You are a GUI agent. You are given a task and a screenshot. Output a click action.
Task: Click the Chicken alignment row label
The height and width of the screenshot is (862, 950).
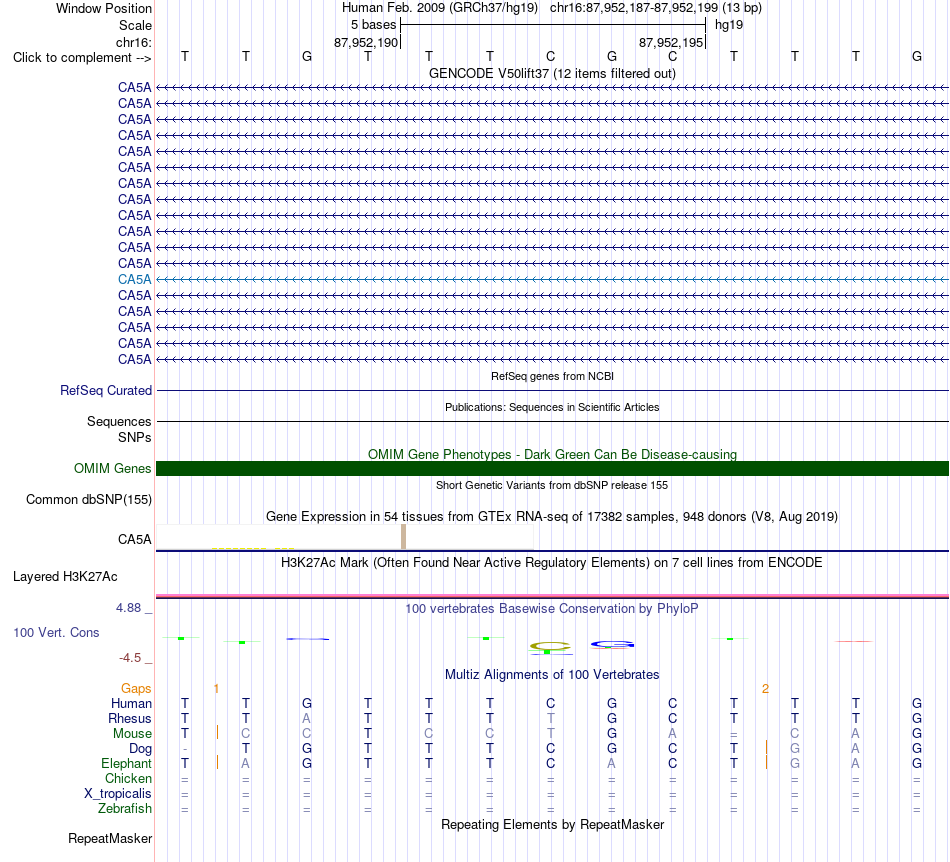[128, 778]
